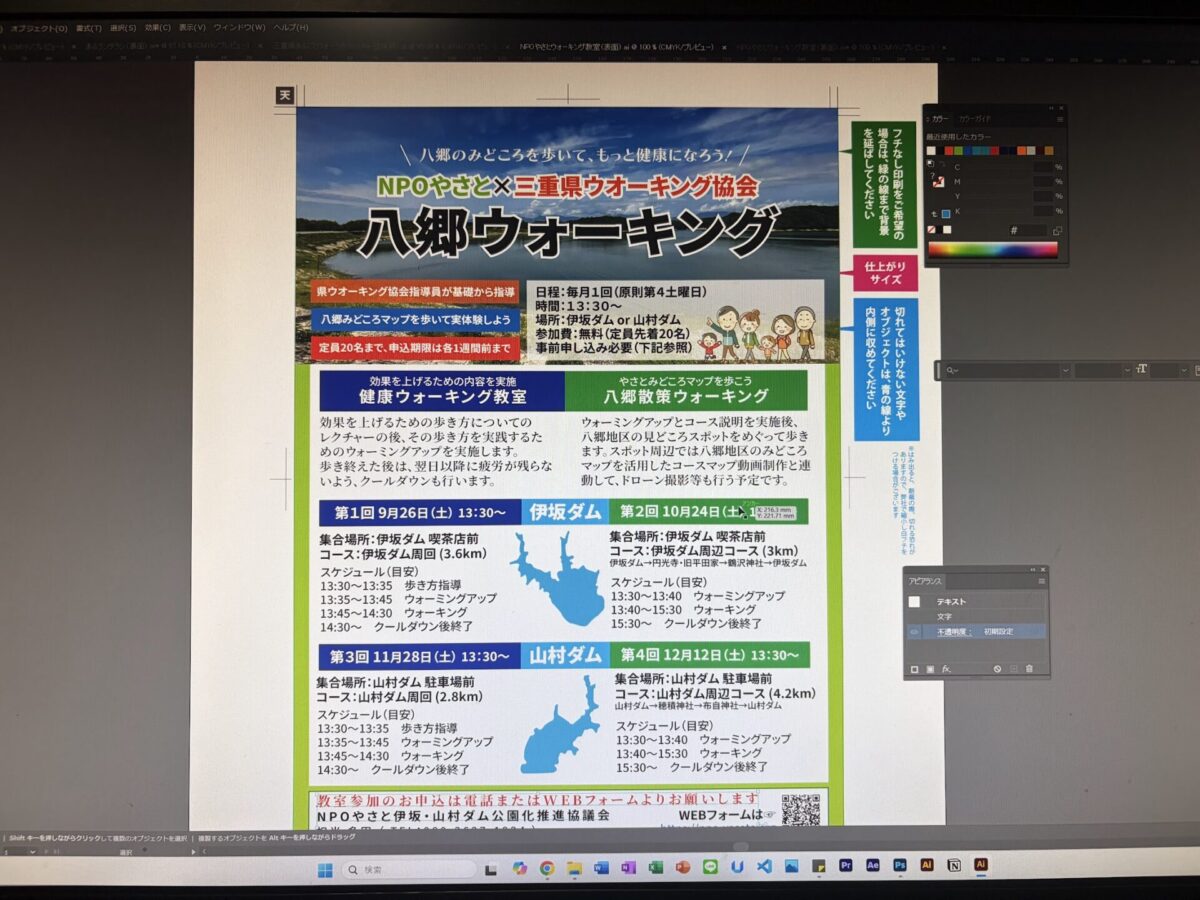Click the taskbar search box
The image size is (1200, 900).
tap(408, 870)
